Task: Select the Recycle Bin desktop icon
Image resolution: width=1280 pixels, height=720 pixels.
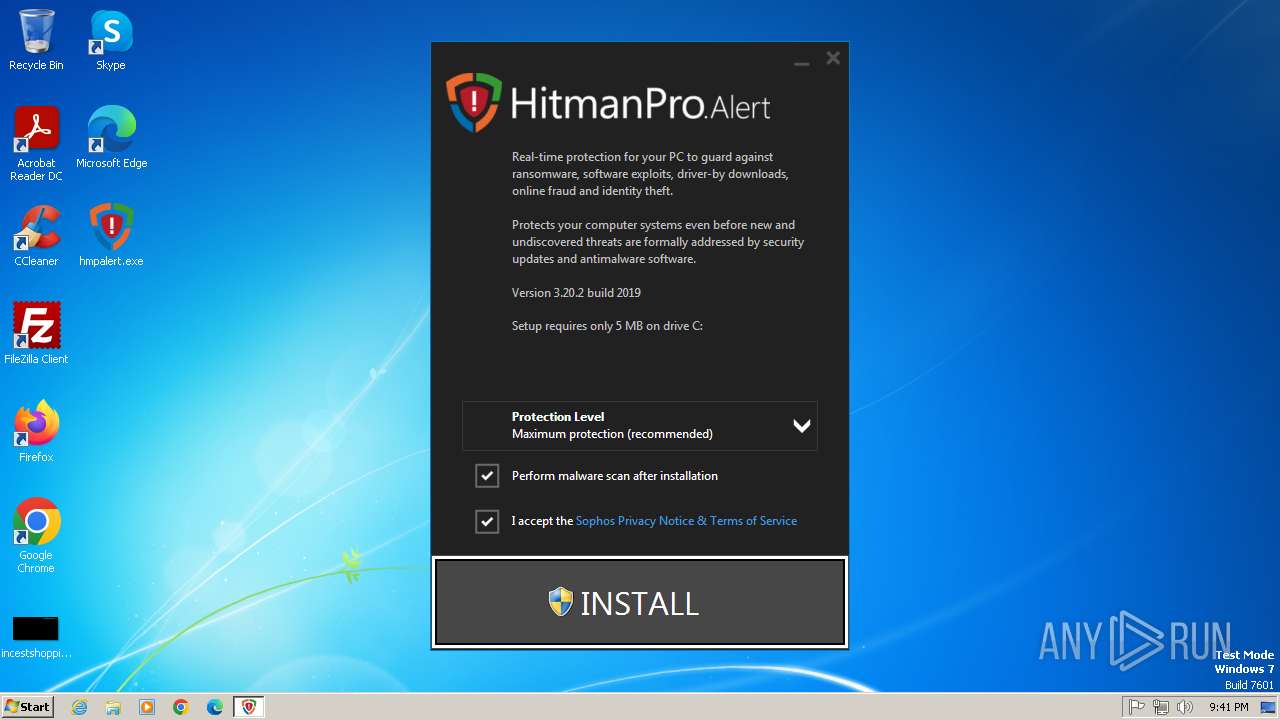Action: [x=36, y=40]
